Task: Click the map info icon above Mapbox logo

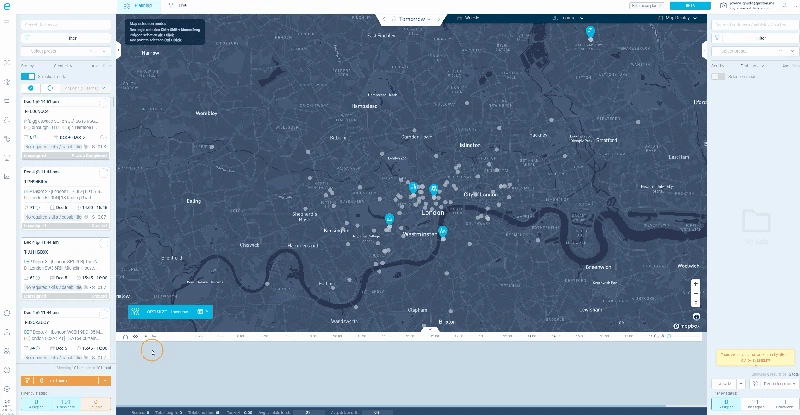Action: tap(696, 316)
